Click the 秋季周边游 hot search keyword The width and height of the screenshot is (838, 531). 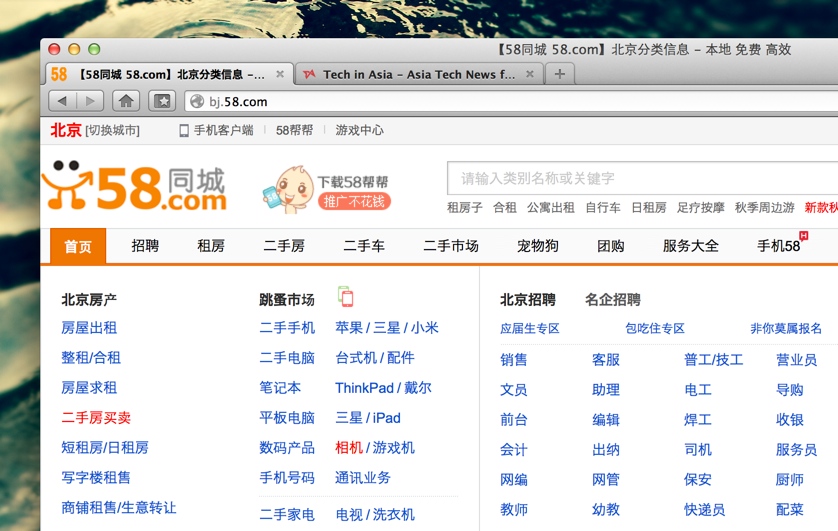(x=765, y=207)
